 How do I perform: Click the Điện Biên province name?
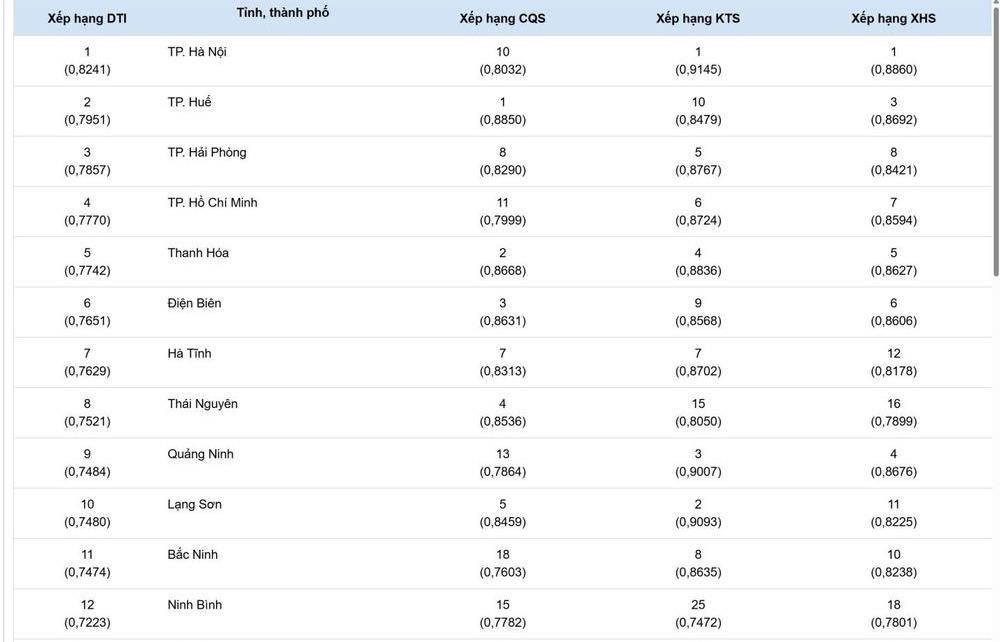click(x=195, y=303)
